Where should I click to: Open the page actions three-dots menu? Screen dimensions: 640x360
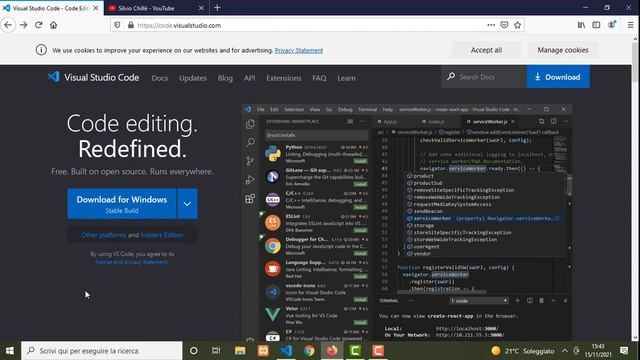(x=491, y=25)
